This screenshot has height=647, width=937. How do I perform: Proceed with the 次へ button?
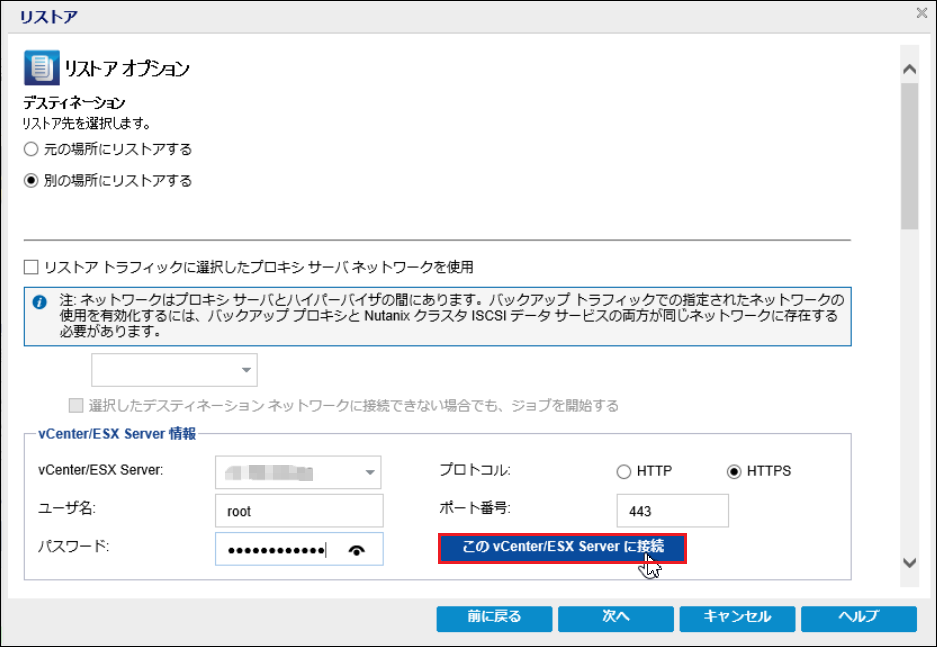pos(615,617)
